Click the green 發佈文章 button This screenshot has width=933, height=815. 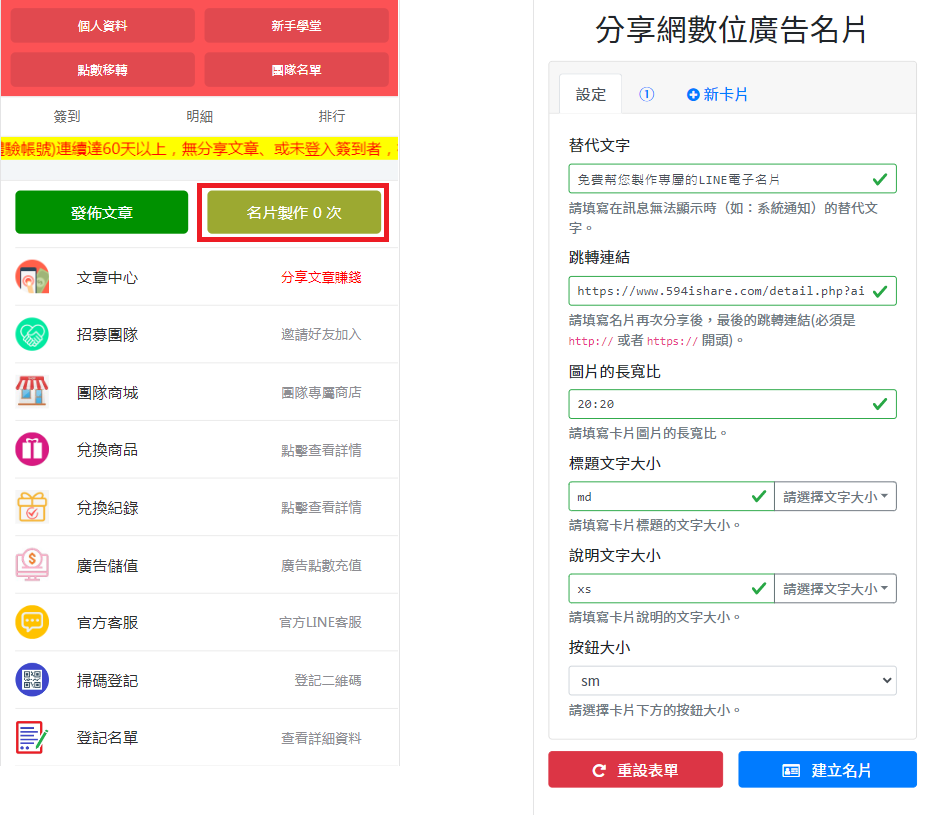coord(102,212)
